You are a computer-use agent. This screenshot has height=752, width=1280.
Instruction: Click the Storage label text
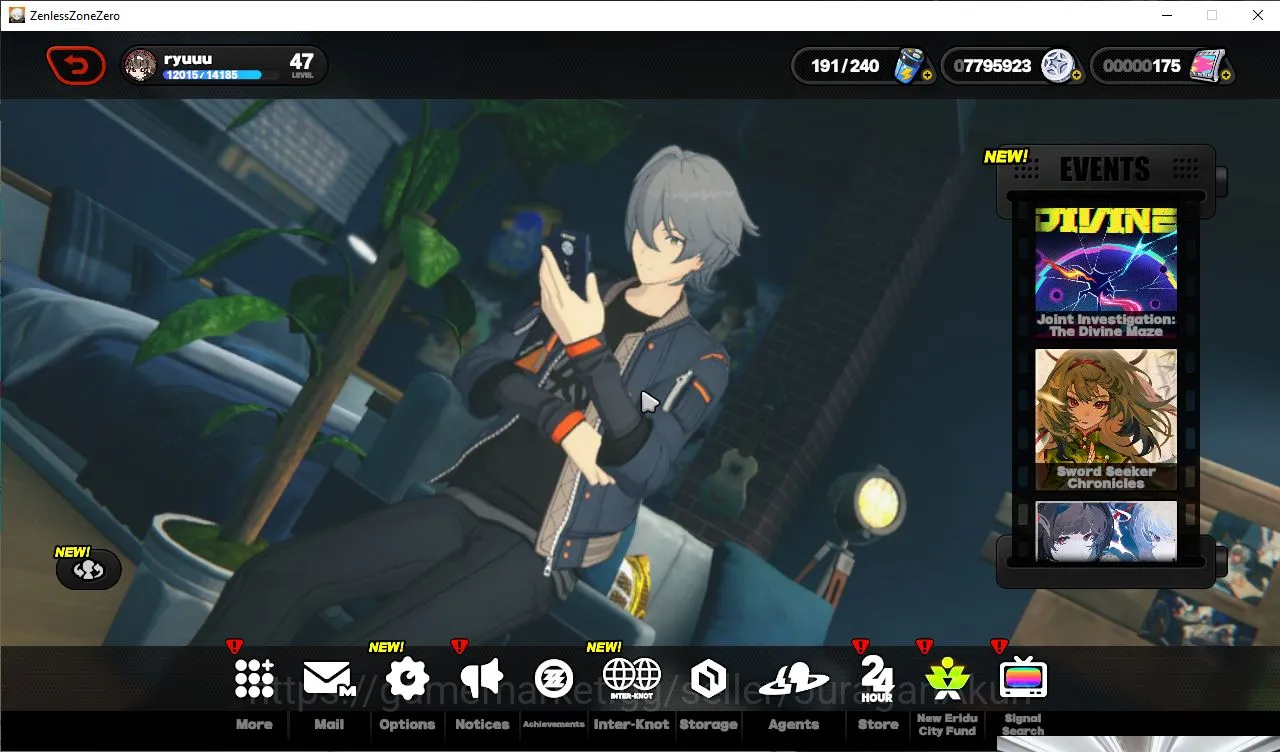(708, 724)
